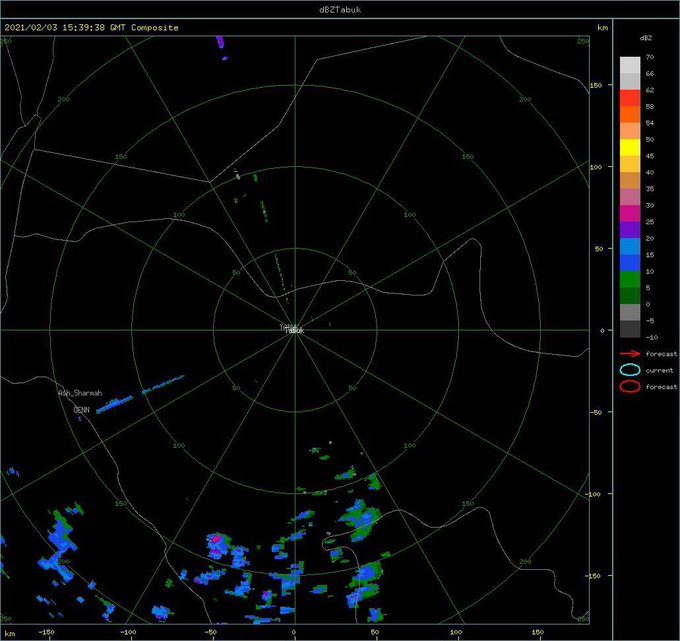Click the legend value -10 at scale bottom

(651, 337)
